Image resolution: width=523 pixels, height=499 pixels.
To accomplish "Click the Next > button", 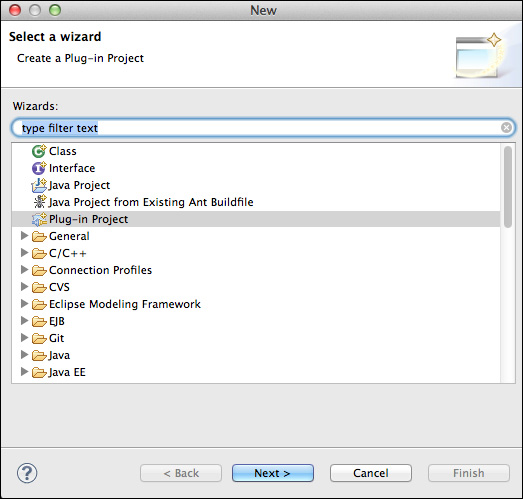I will [273, 473].
